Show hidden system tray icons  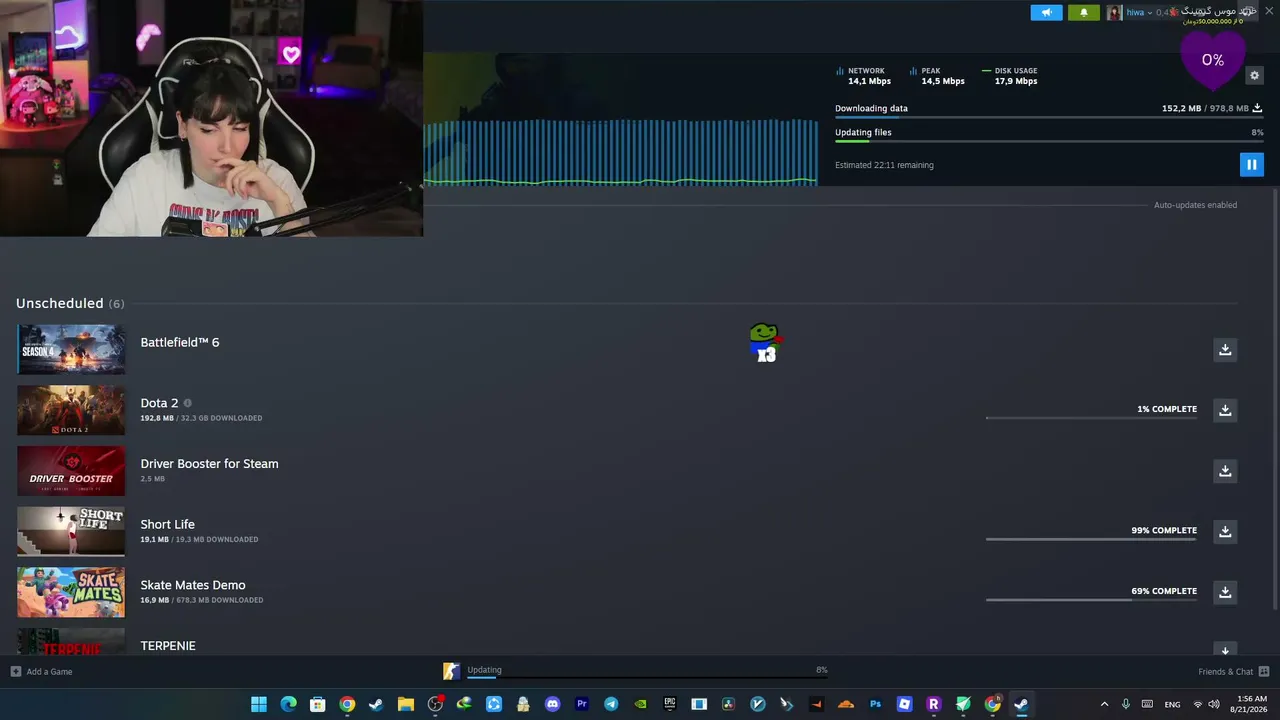pos(1104,704)
